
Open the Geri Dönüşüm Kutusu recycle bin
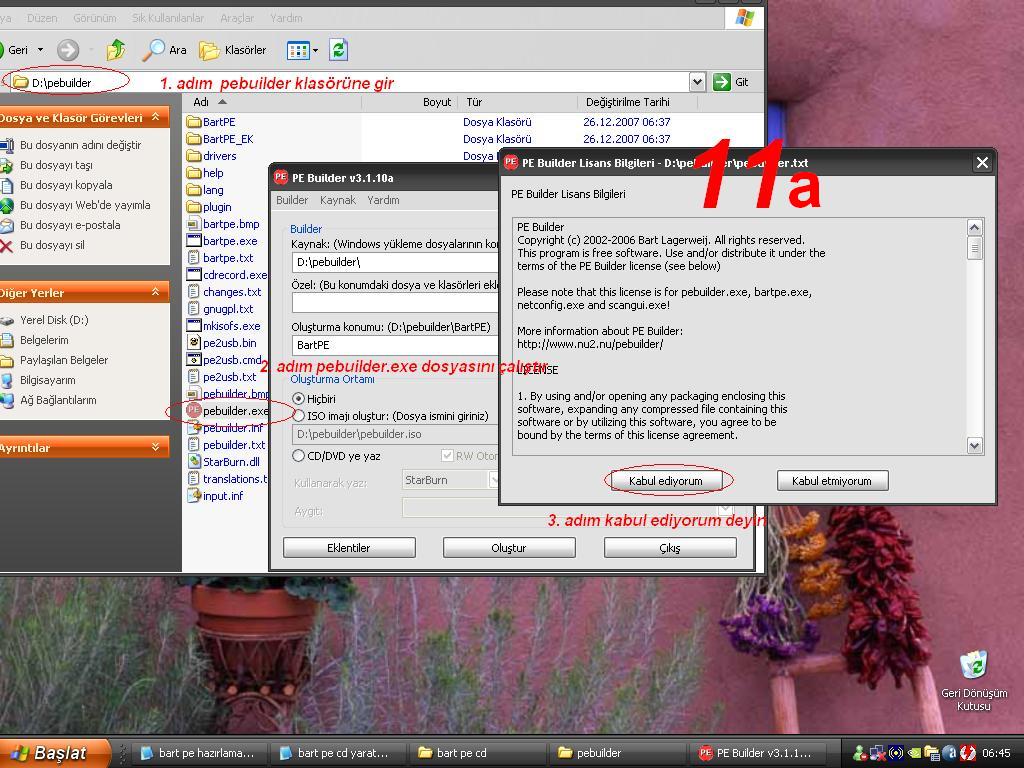pyautogui.click(x=974, y=667)
